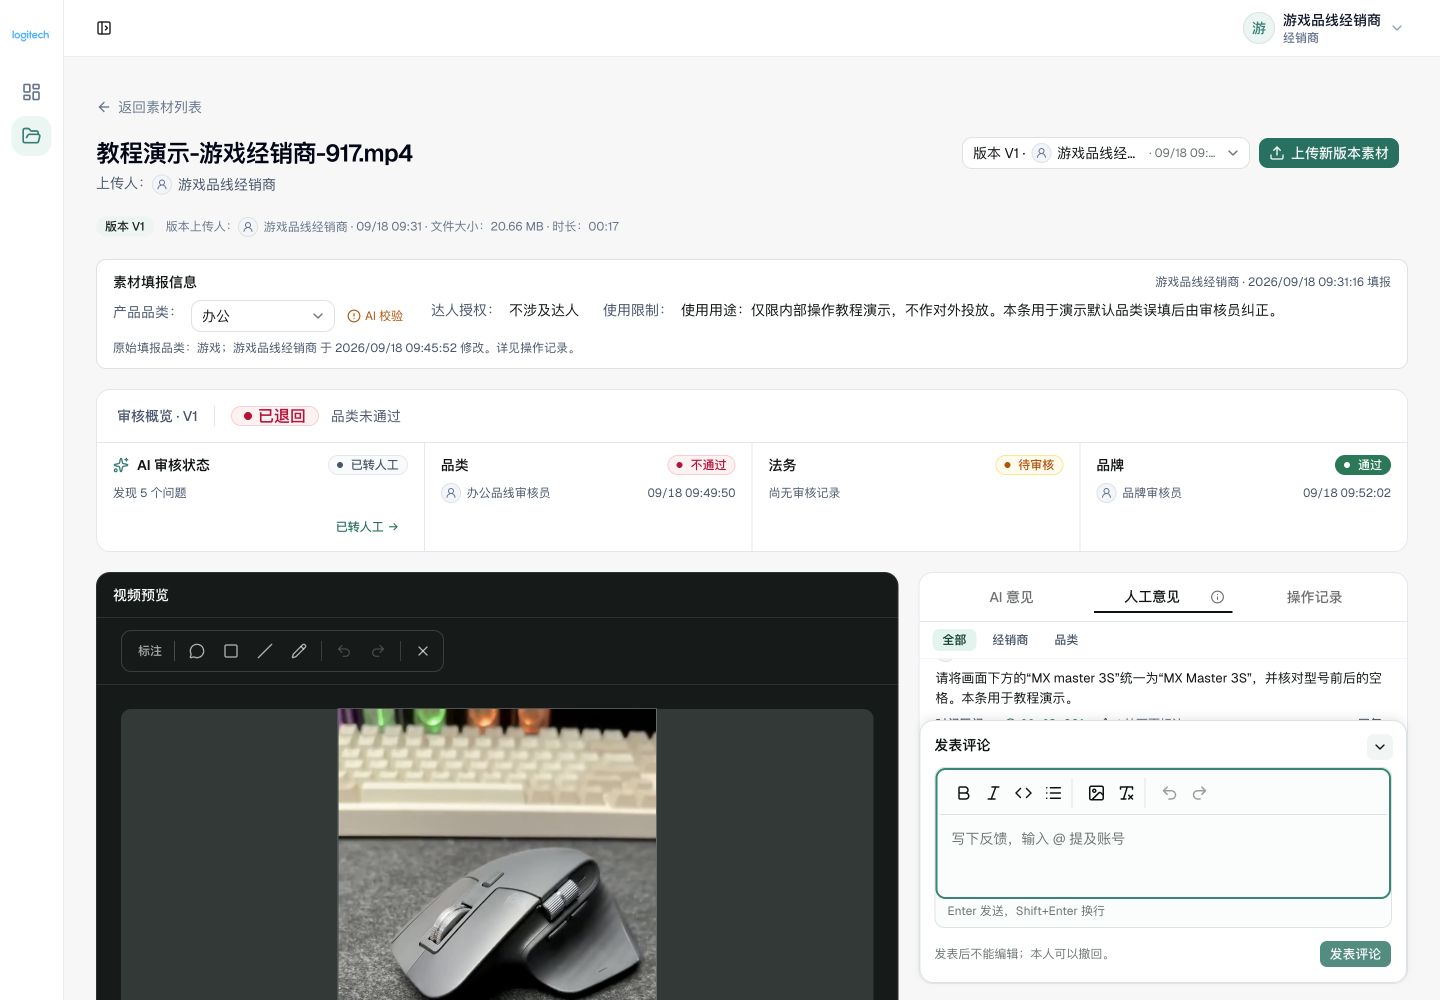
Task: Click the 标注 label in annotation toolbar
Action: [x=150, y=651]
